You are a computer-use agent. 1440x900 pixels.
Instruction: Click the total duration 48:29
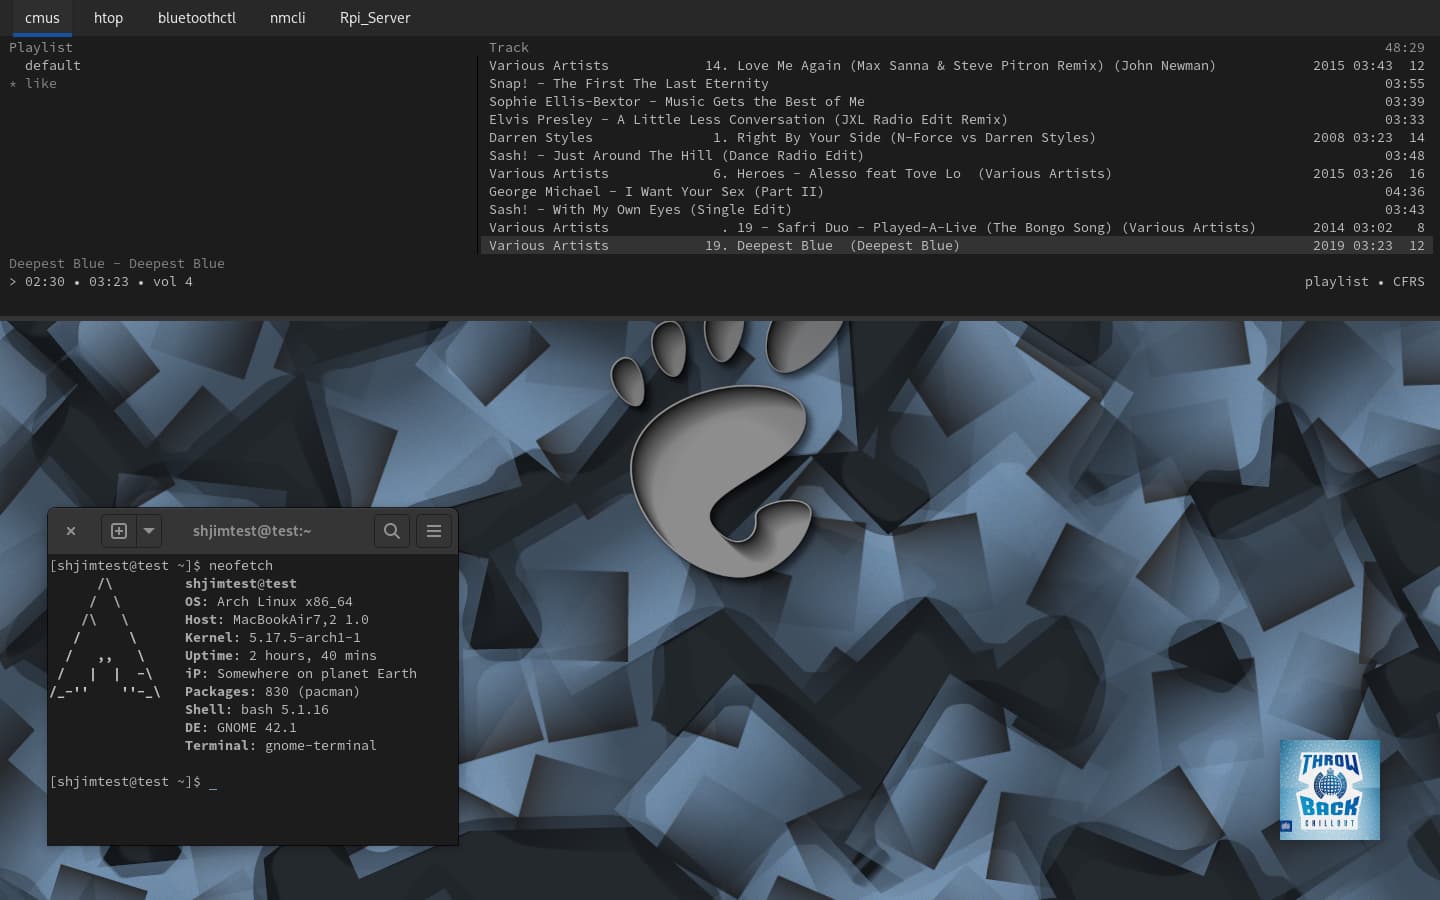click(x=1405, y=48)
